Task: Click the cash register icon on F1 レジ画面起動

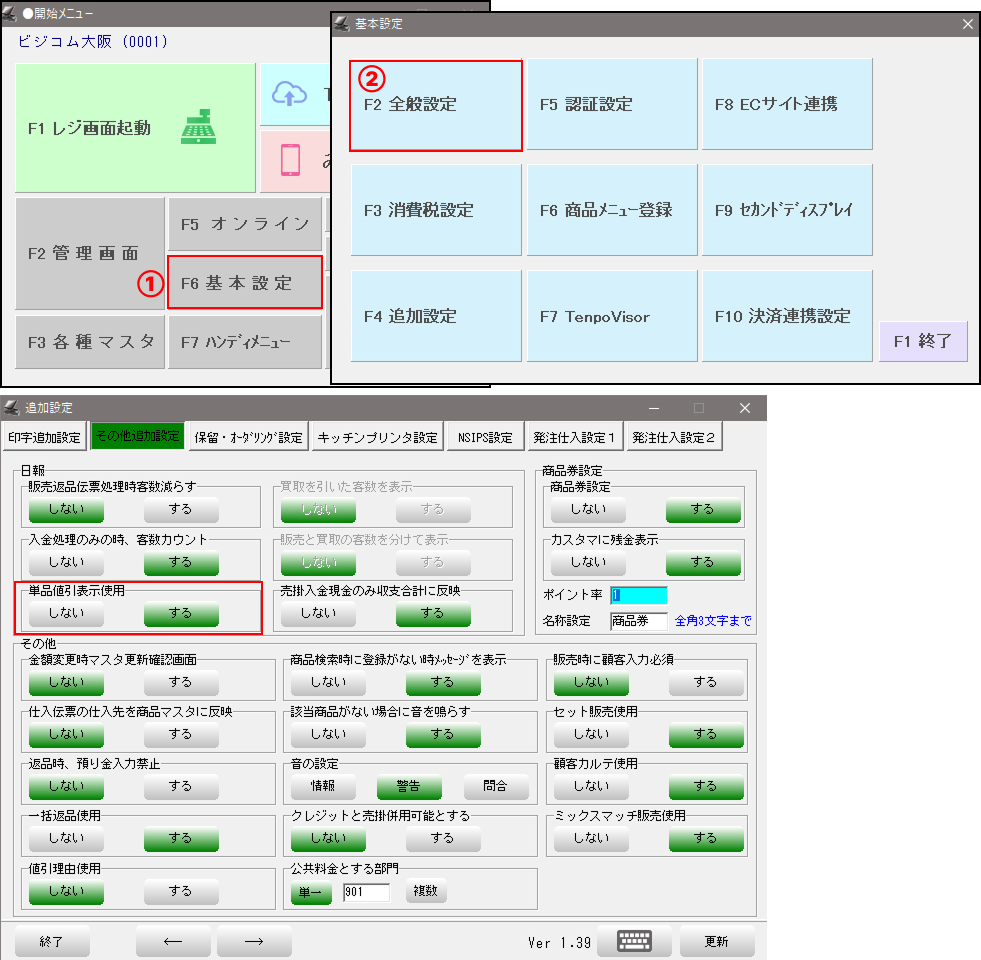Action: [x=198, y=128]
